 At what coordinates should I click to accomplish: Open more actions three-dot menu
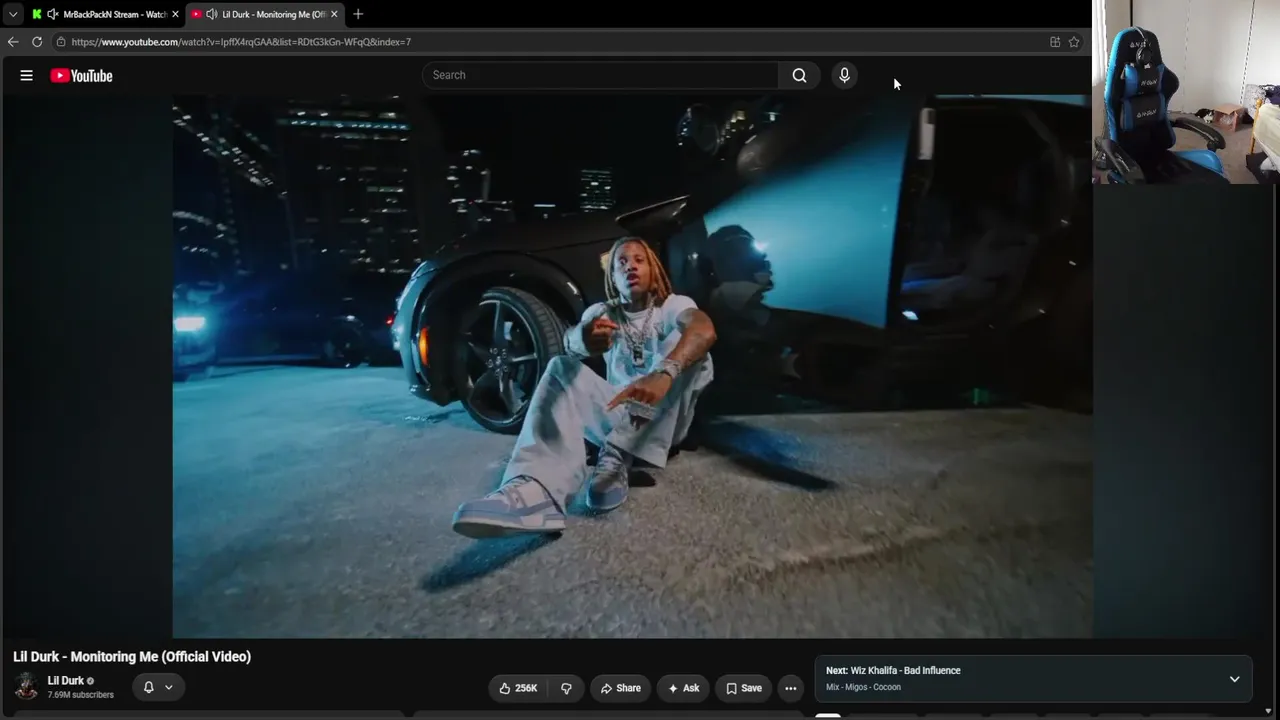[x=790, y=688]
